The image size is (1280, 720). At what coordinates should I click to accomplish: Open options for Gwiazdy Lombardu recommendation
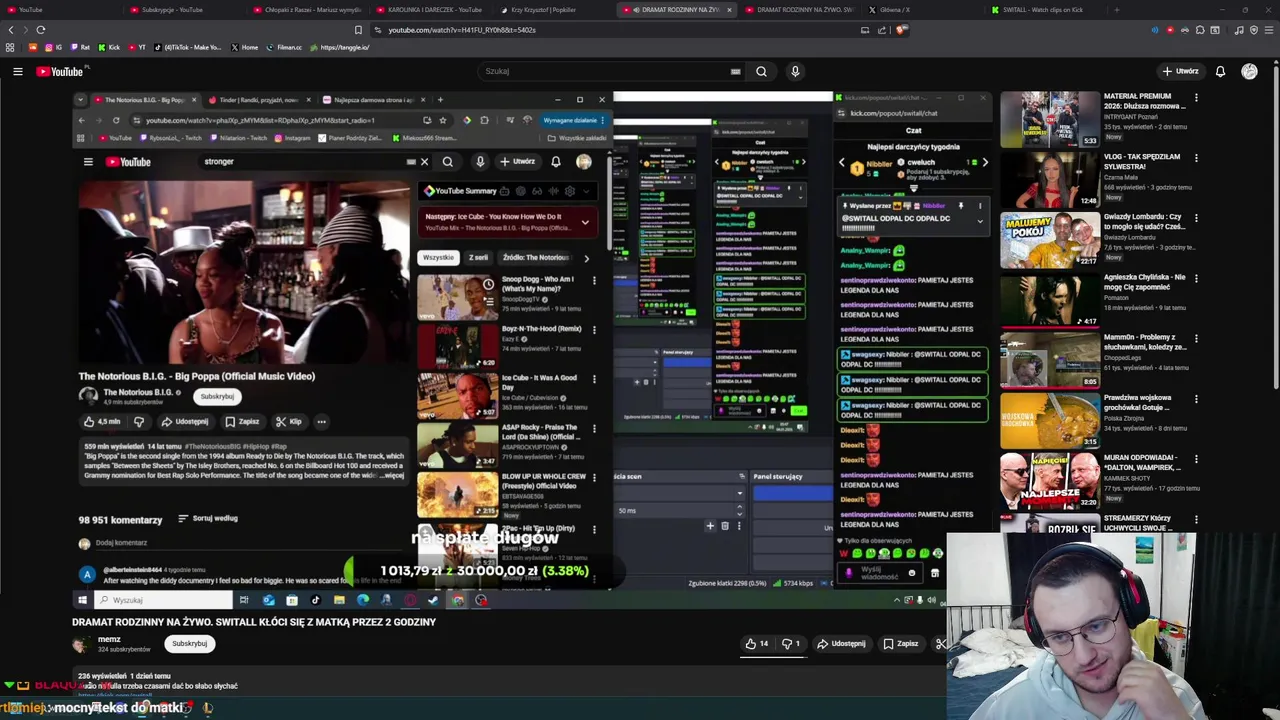[1196, 218]
